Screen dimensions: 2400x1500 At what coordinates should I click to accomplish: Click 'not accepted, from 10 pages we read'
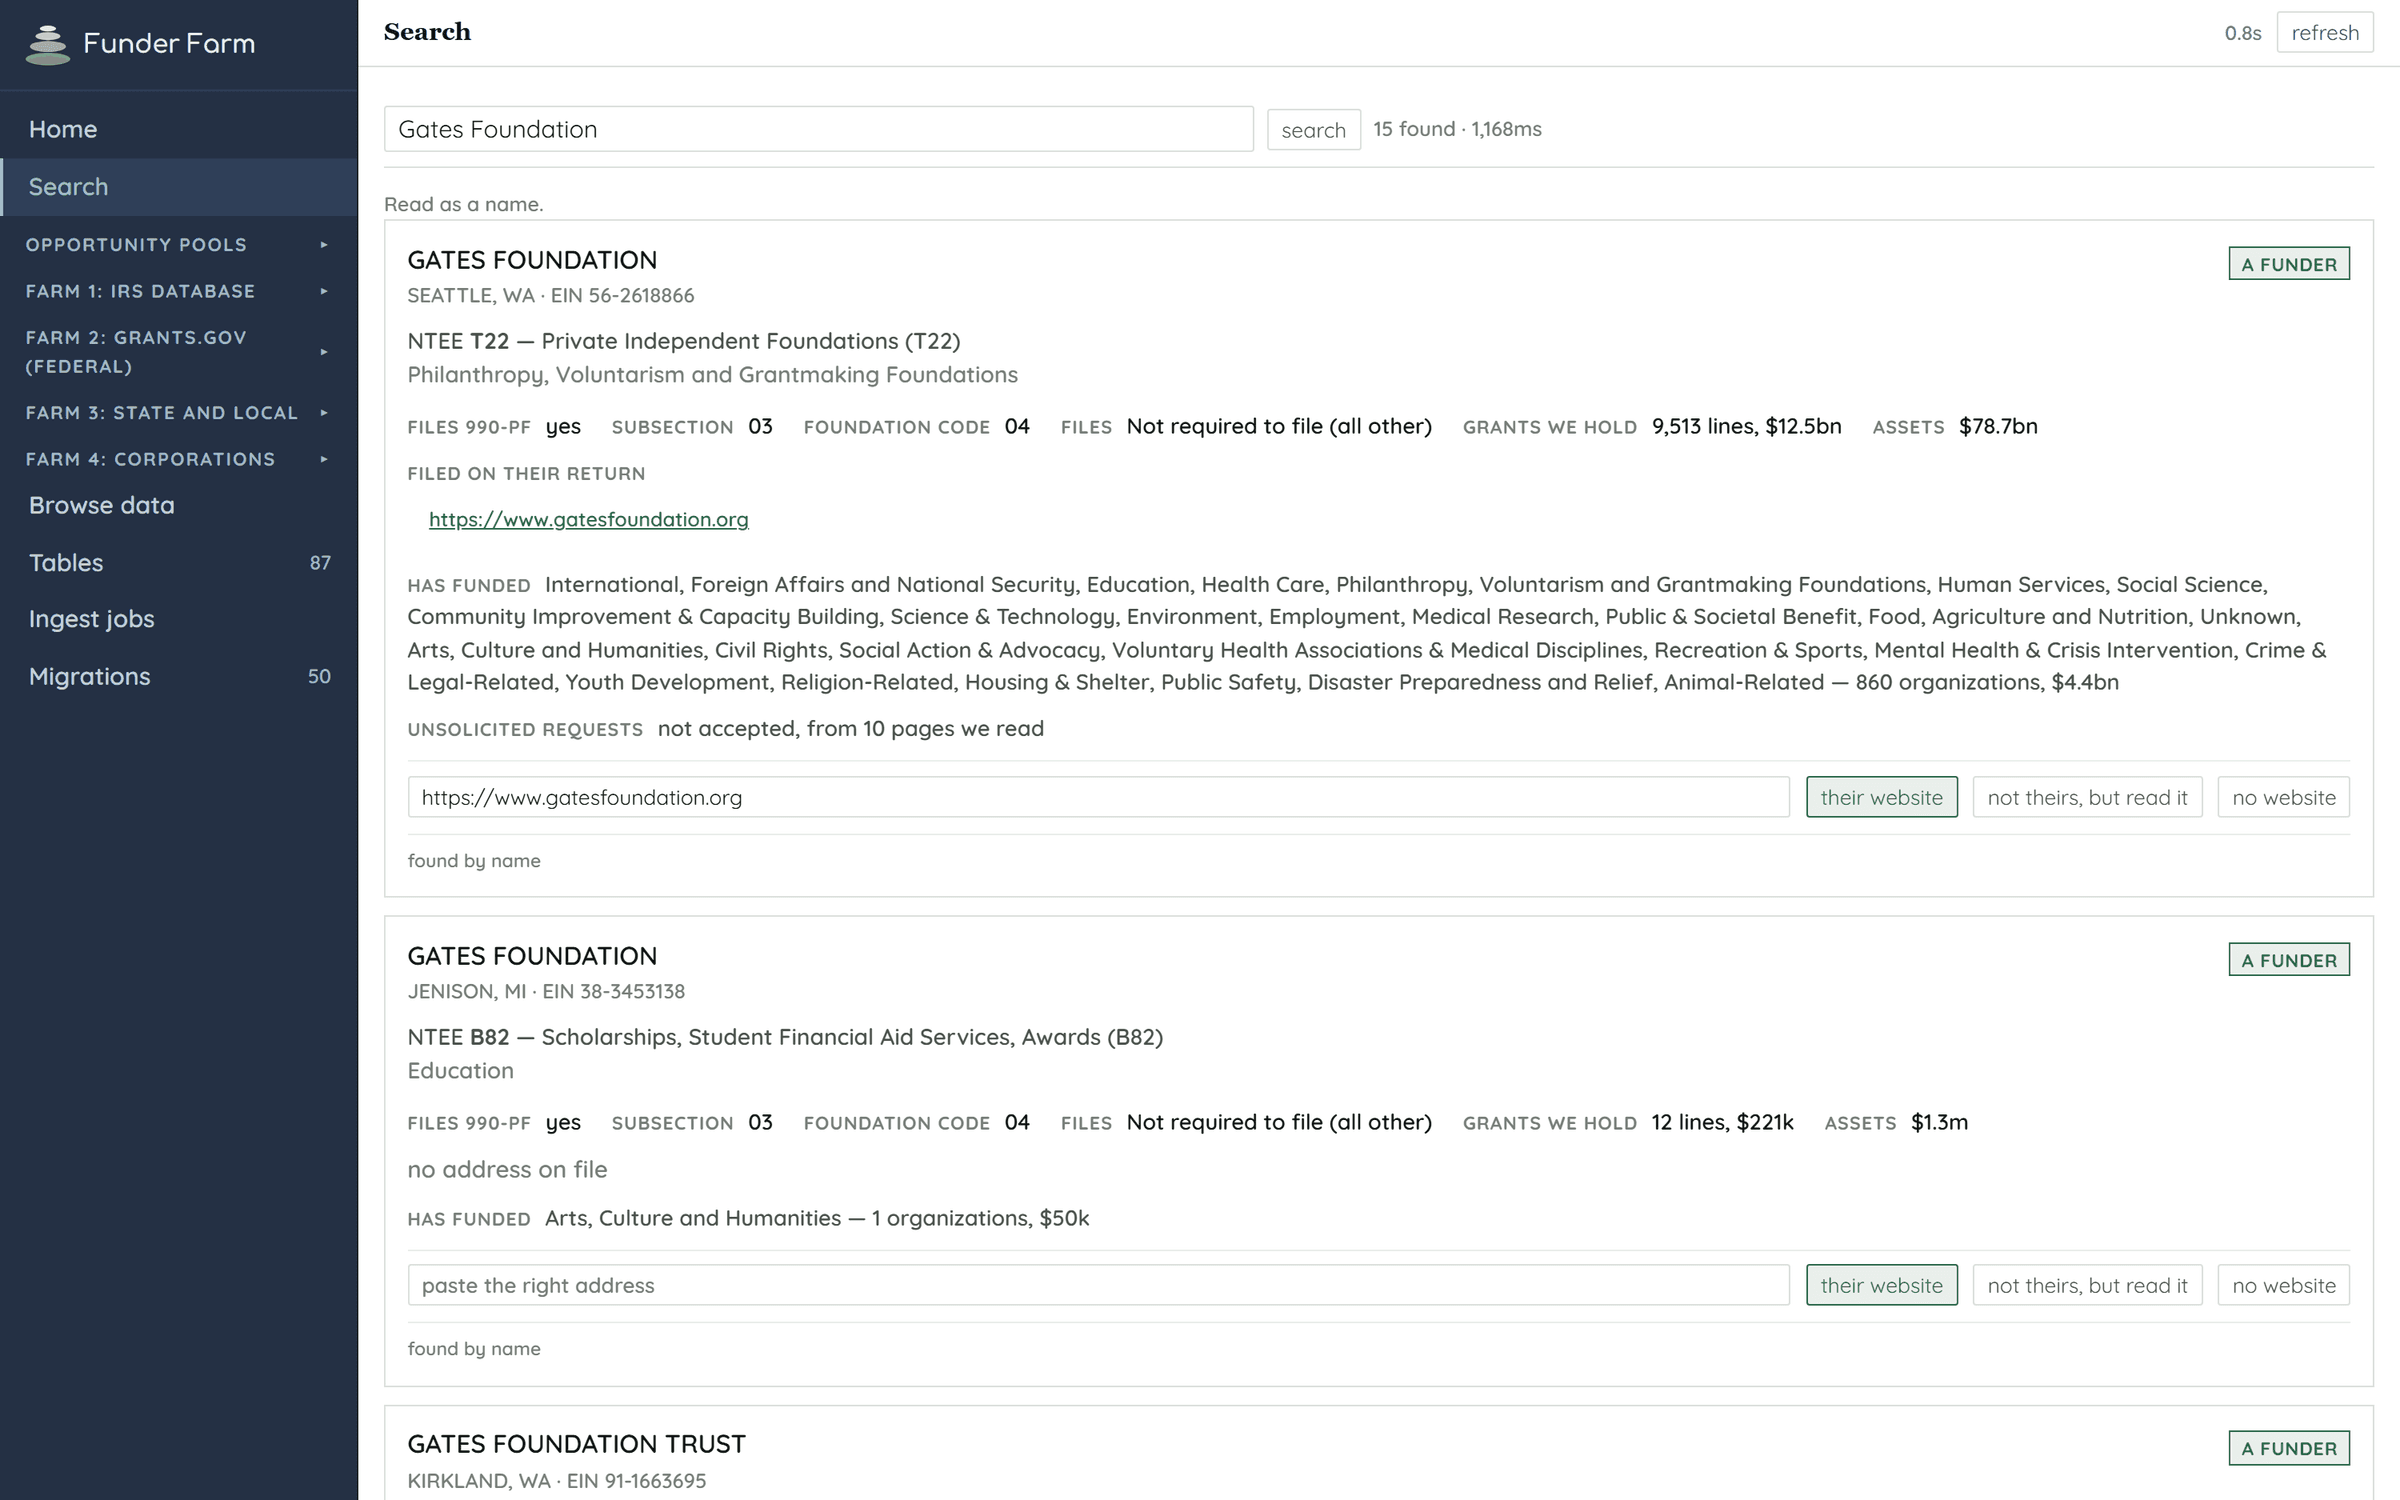tap(851, 728)
